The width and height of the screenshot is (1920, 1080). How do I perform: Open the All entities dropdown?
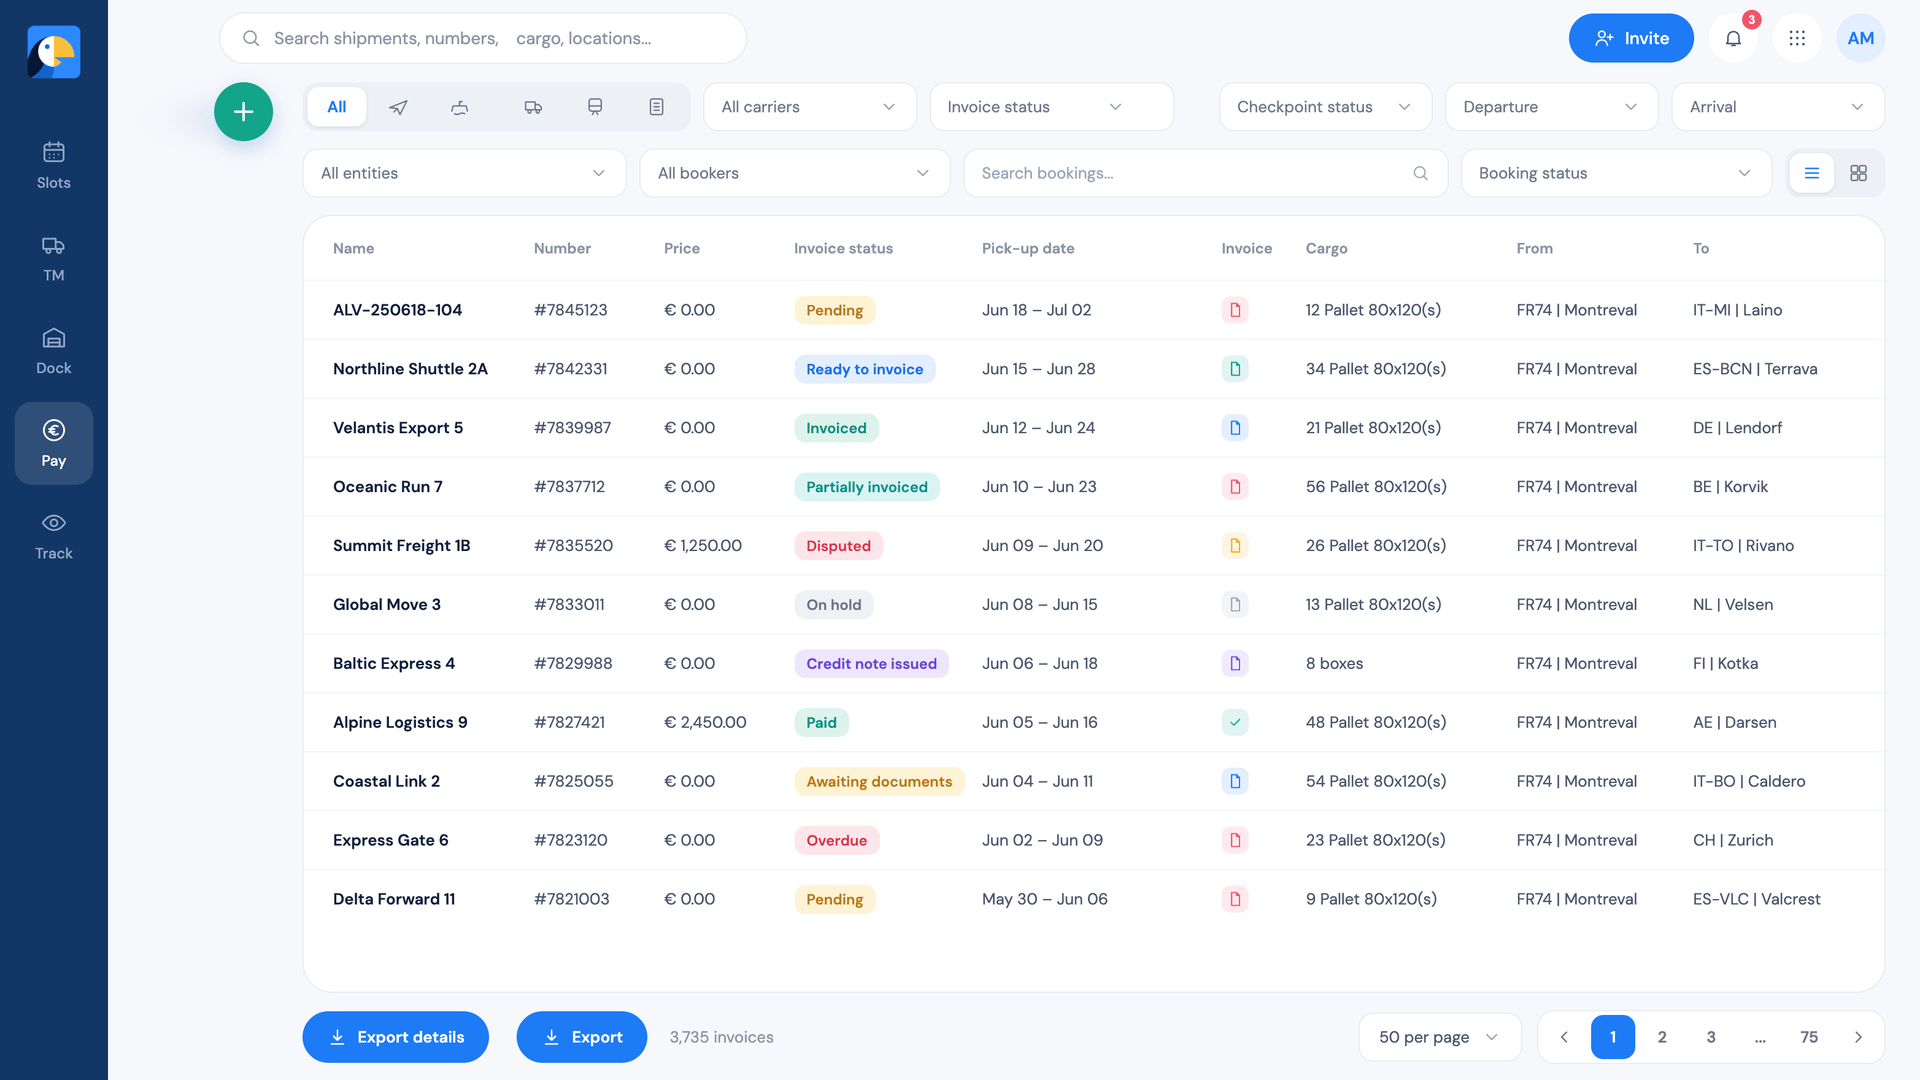tap(464, 173)
